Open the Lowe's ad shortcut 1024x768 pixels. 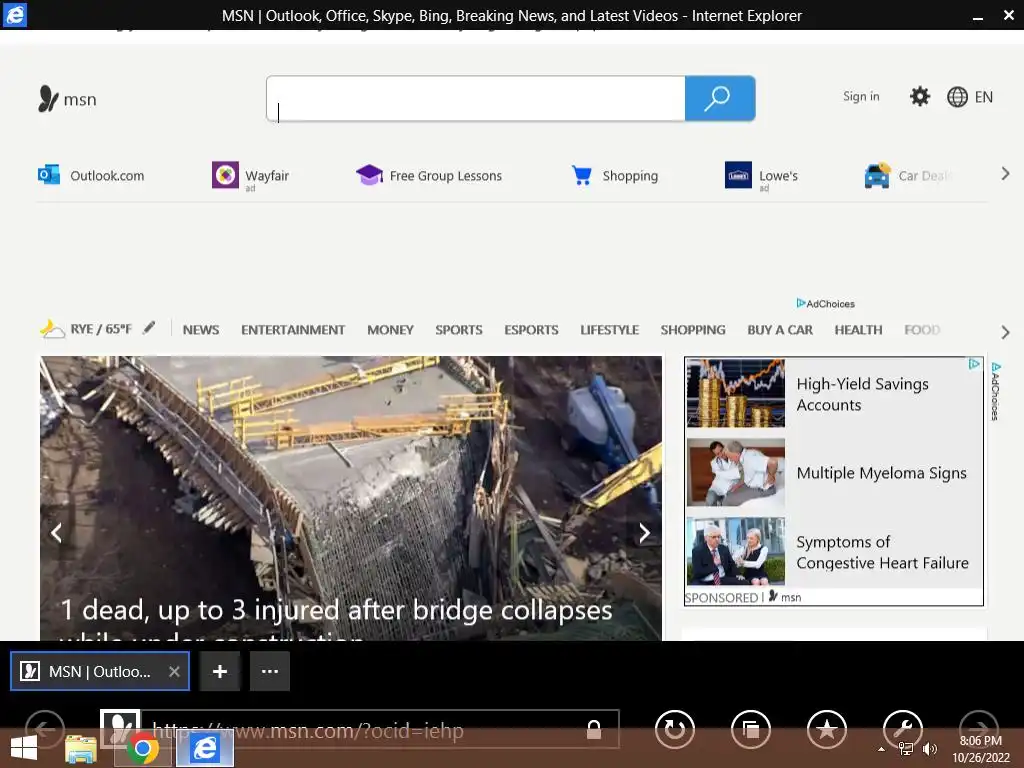point(761,176)
